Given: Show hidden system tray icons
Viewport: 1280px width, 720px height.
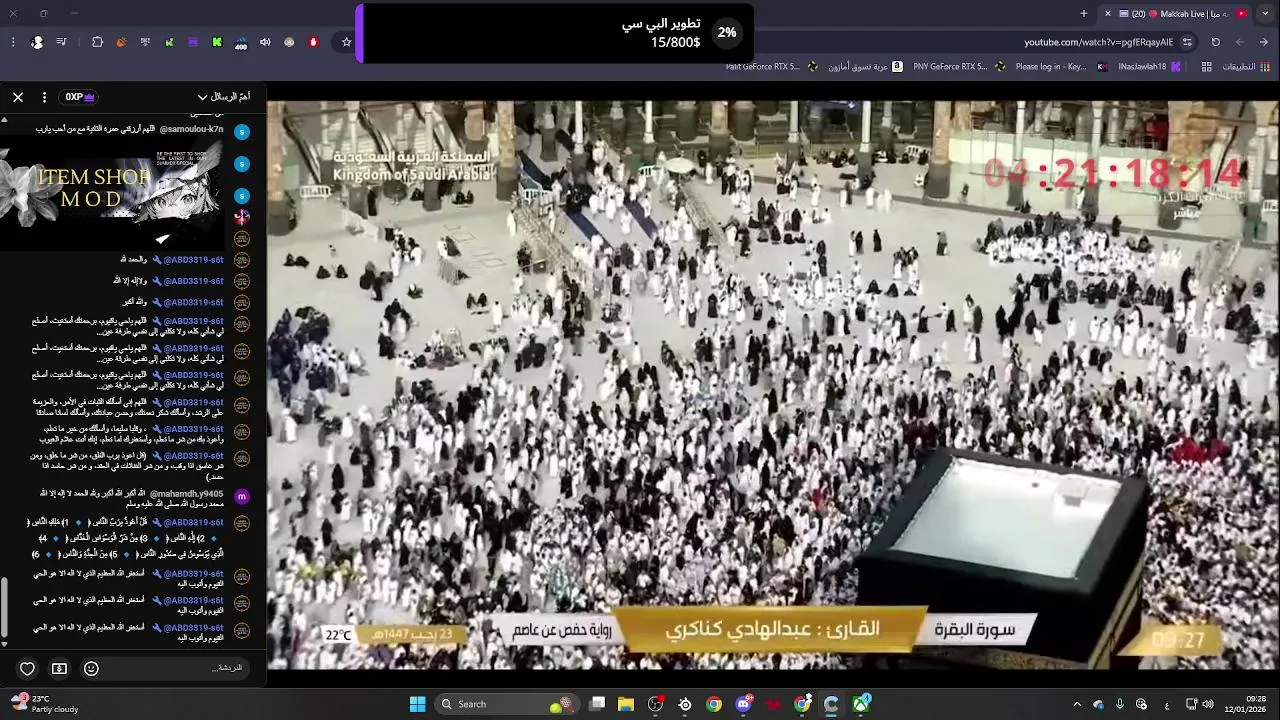Looking at the screenshot, I should point(1077,704).
